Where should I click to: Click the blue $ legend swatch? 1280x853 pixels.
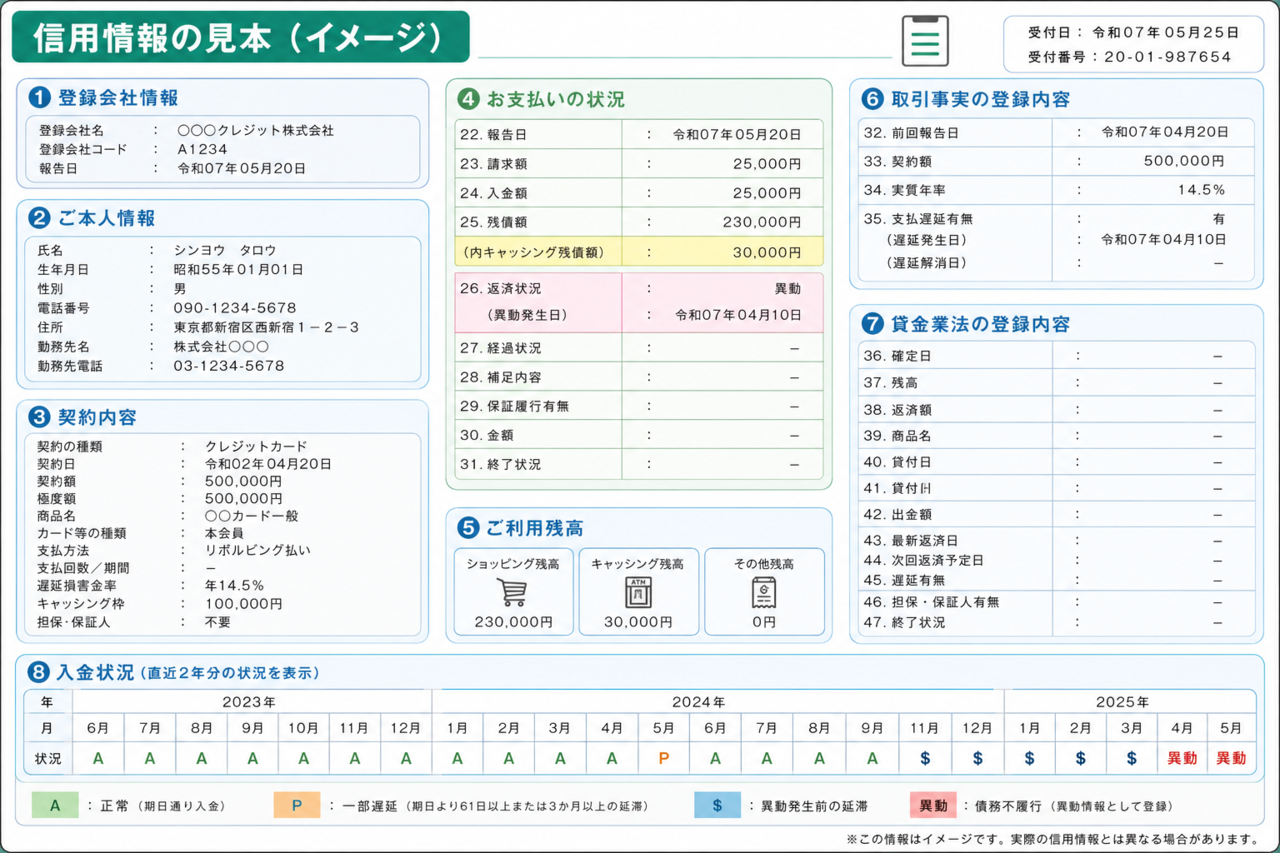(718, 805)
